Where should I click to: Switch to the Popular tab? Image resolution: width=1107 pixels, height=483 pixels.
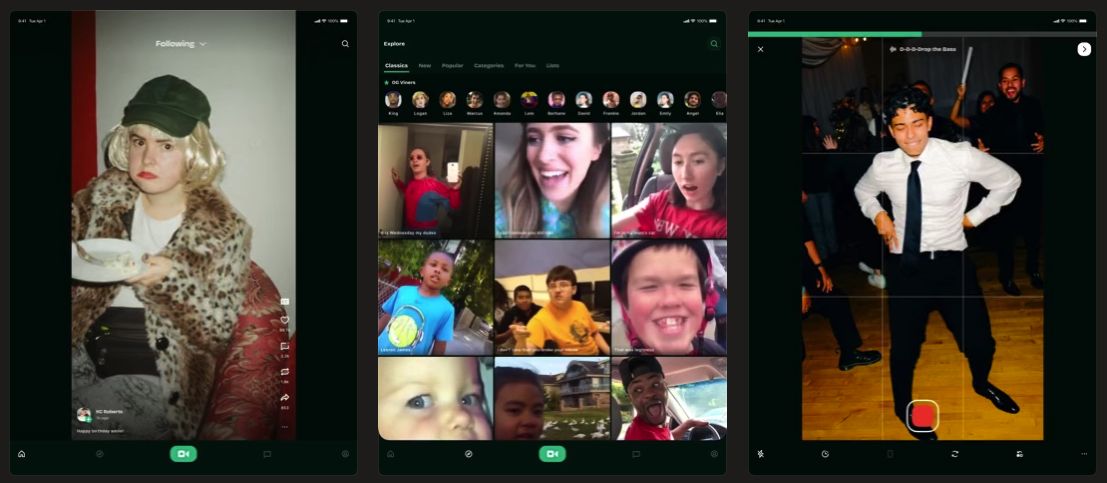[452, 65]
